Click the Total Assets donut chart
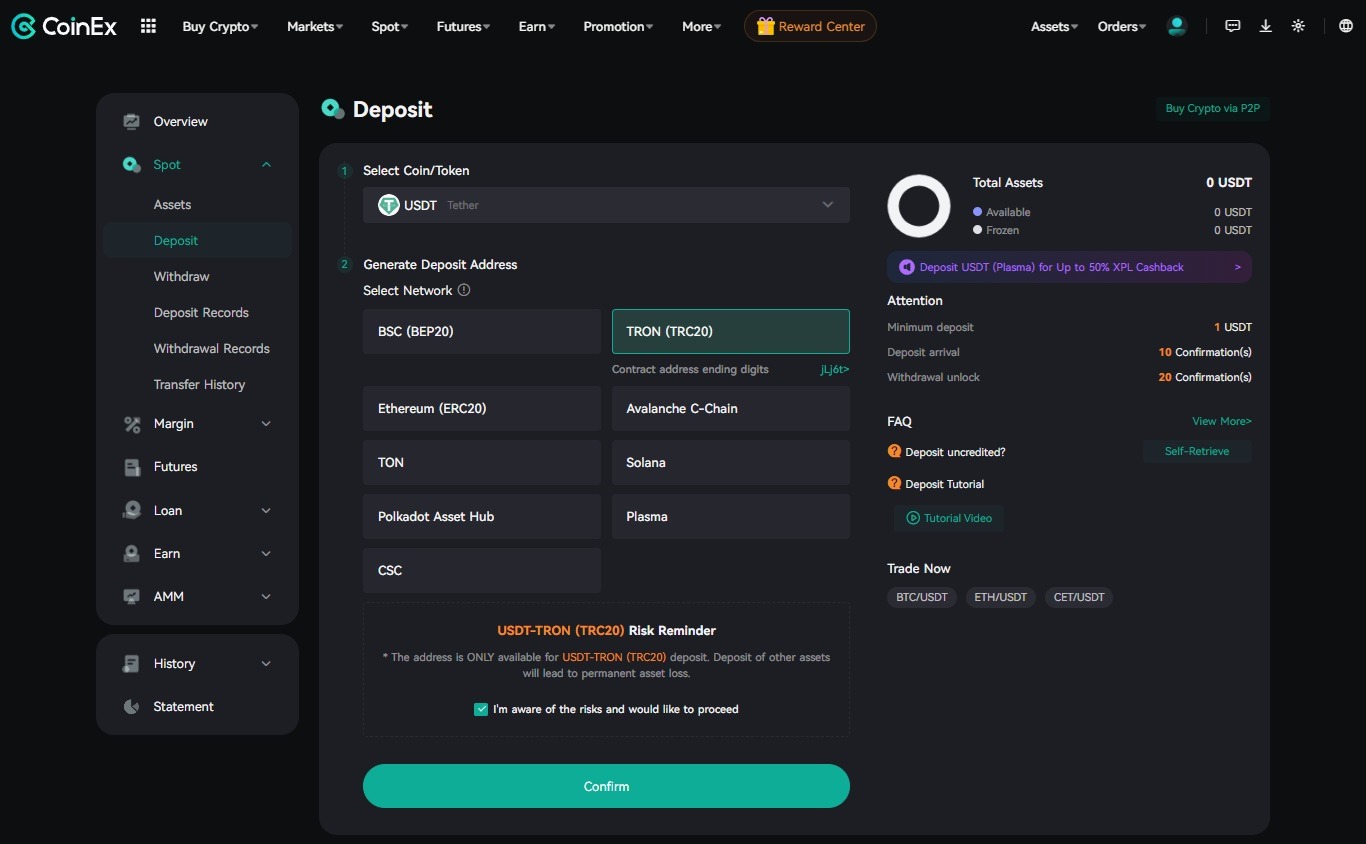1366x844 pixels. (918, 206)
